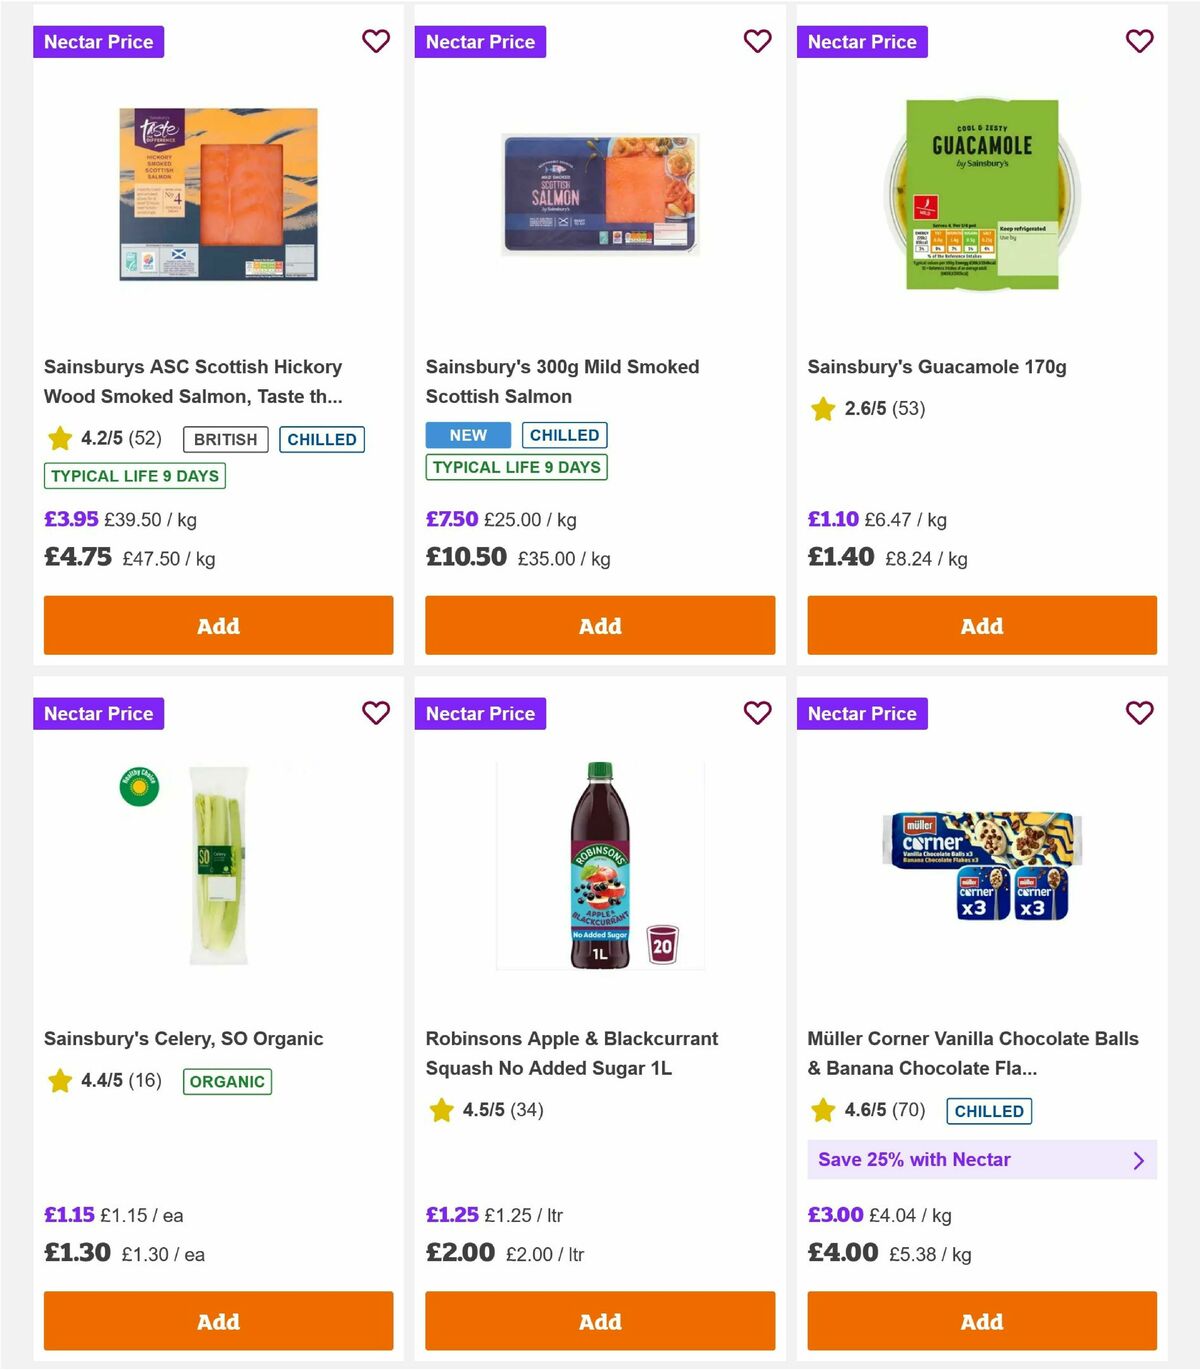This screenshot has height=1370, width=1200.
Task: Click the Nectar Price badge on the guacamole
Action: (862, 41)
